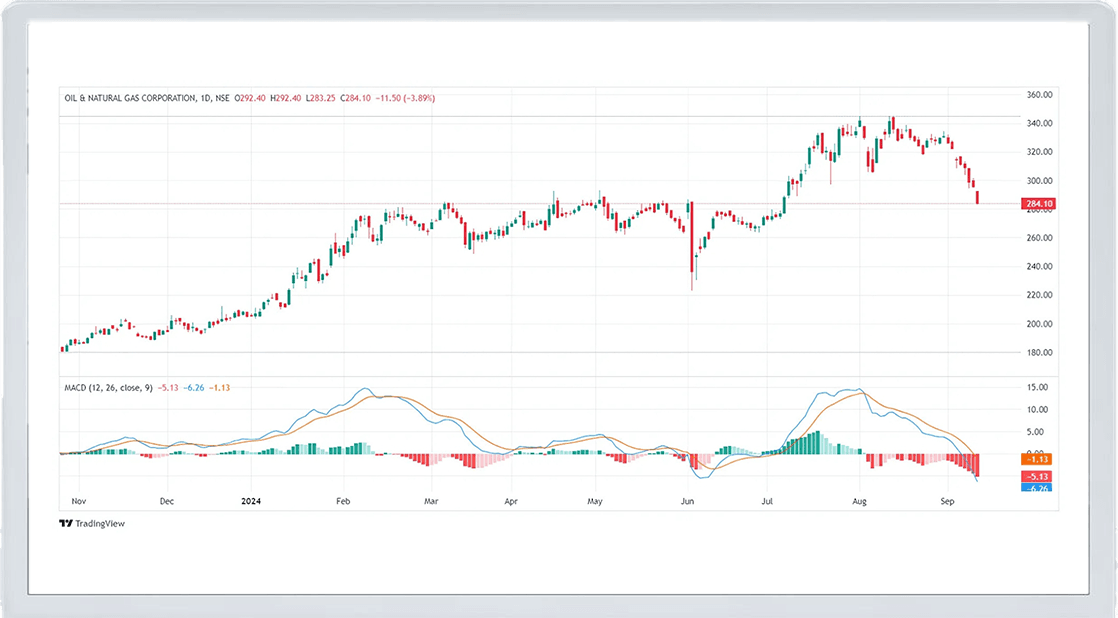1118x618 pixels.
Task: Open the MACD (12, 26, close, 9) legend
Action: click(x=107, y=387)
